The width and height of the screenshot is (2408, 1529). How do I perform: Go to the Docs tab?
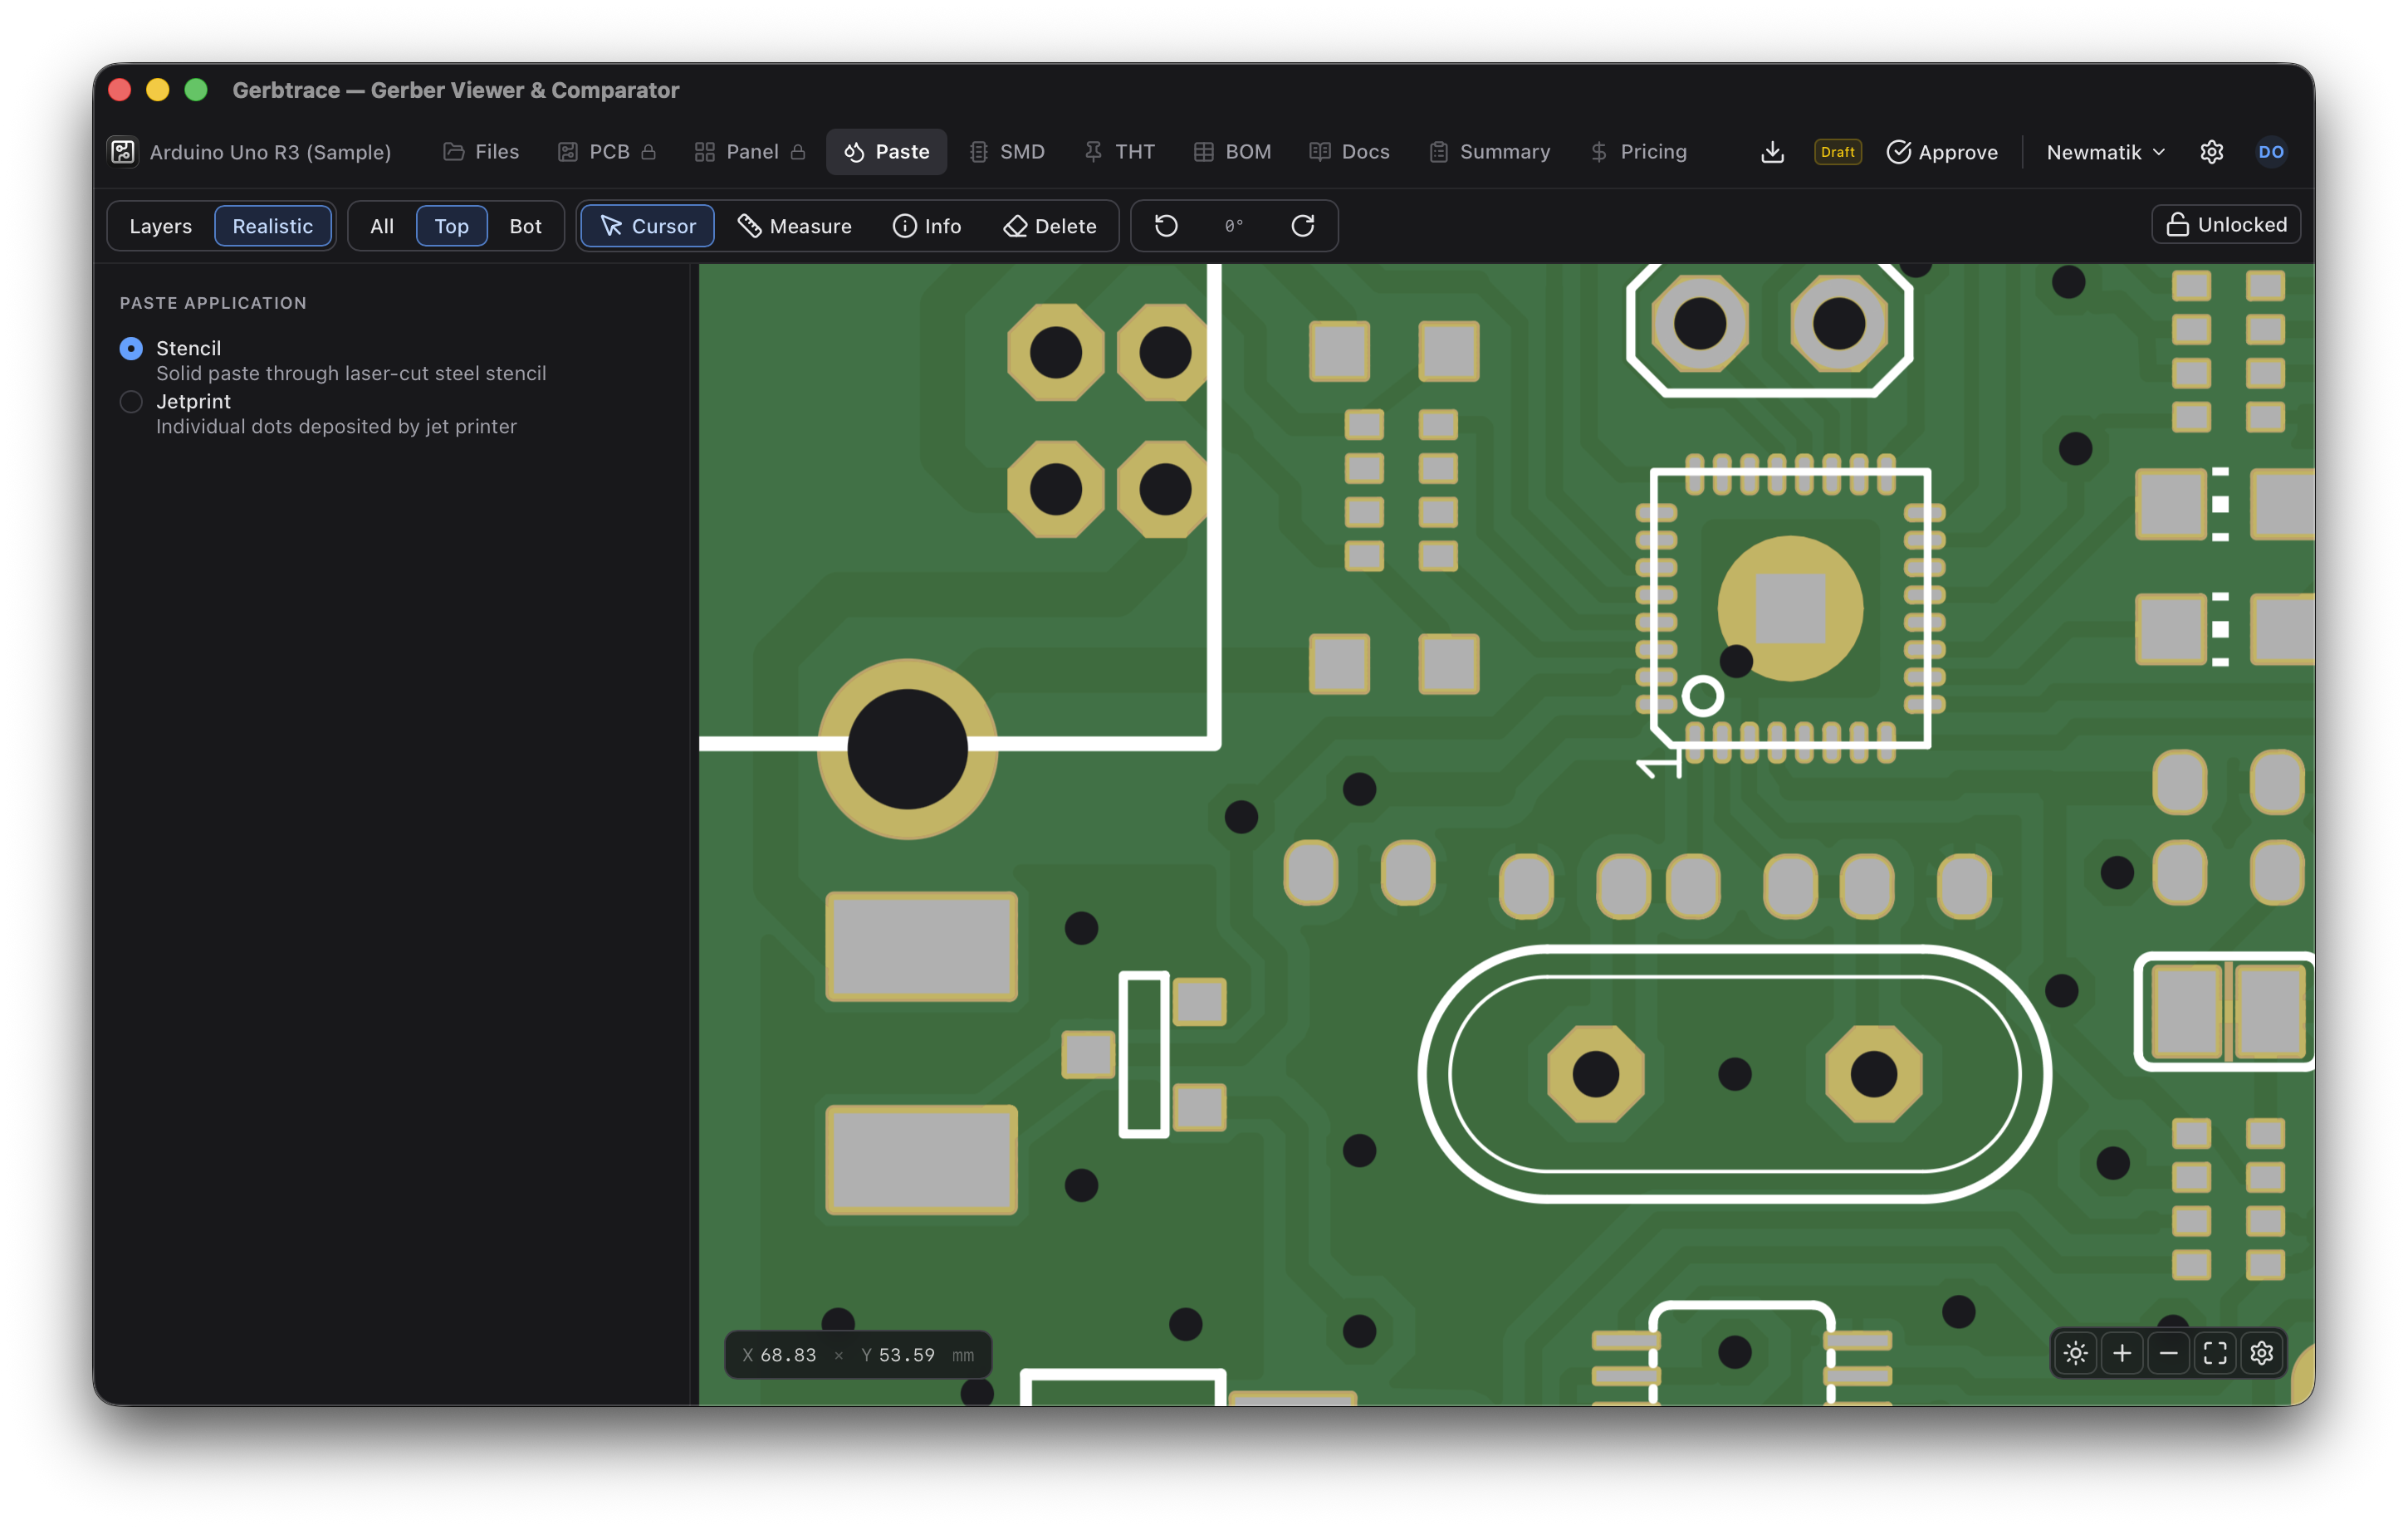[x=1350, y=152]
